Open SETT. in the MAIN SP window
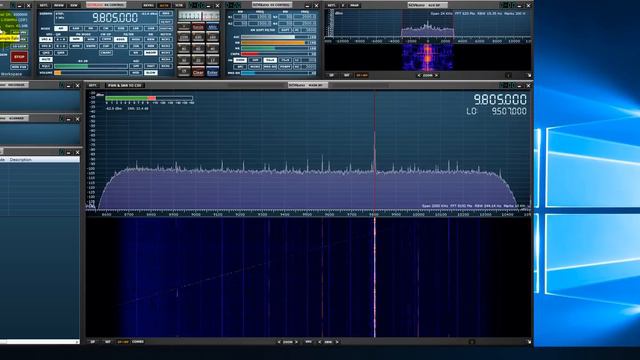Viewport: 640px width, 360px height. (93, 85)
